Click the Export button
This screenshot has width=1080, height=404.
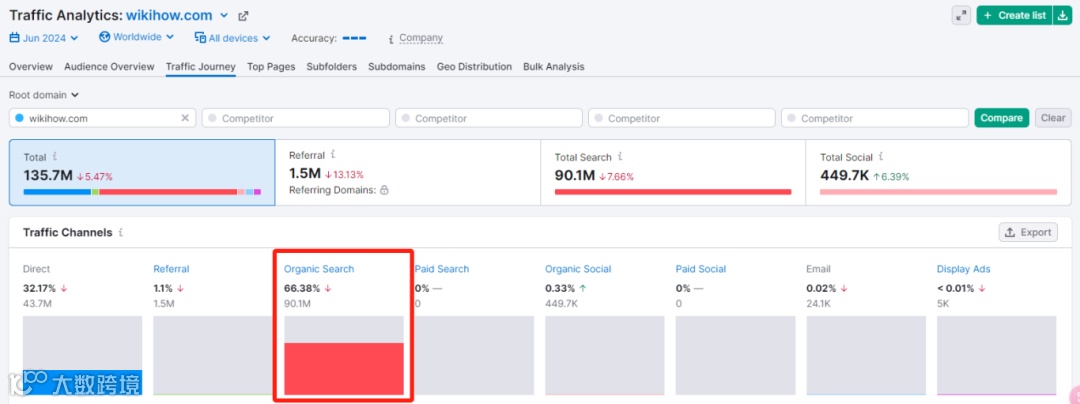click(x=1028, y=233)
